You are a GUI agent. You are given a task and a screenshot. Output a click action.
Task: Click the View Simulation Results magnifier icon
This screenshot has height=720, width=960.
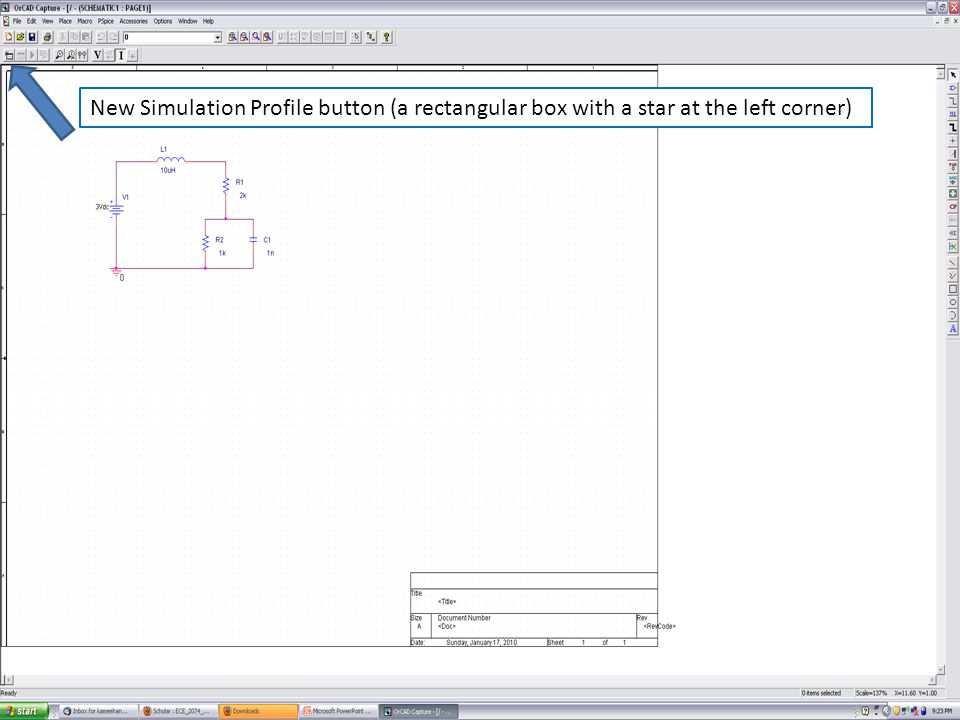(x=59, y=56)
